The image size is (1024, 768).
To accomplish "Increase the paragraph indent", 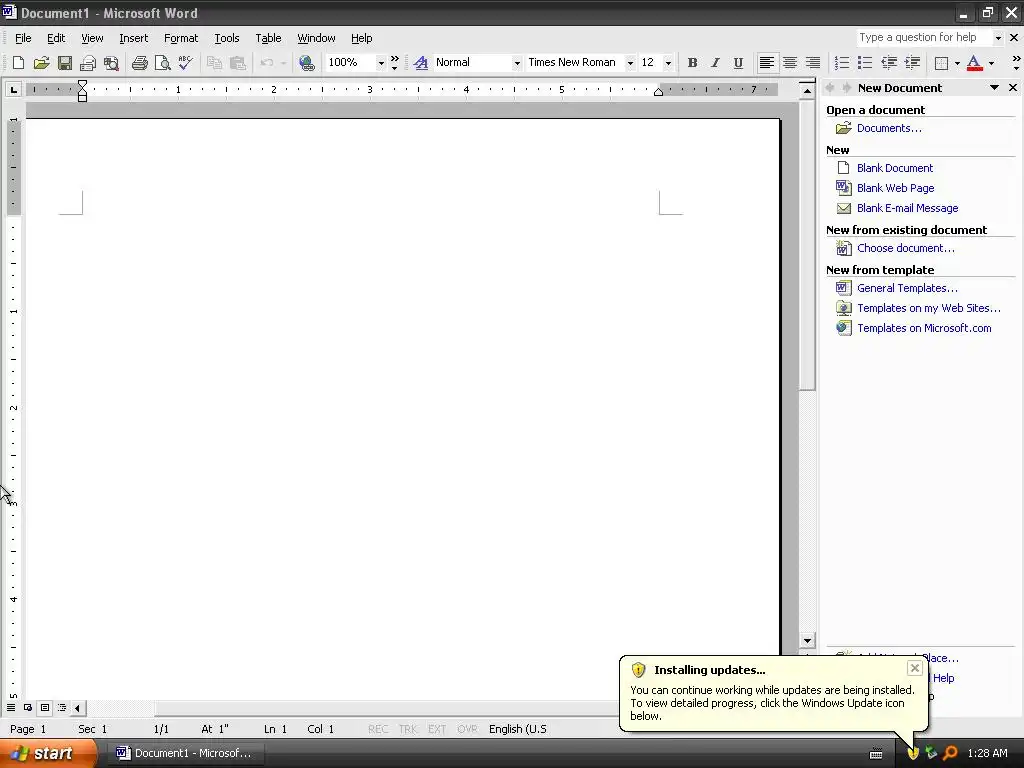I will pyautogui.click(x=912, y=63).
